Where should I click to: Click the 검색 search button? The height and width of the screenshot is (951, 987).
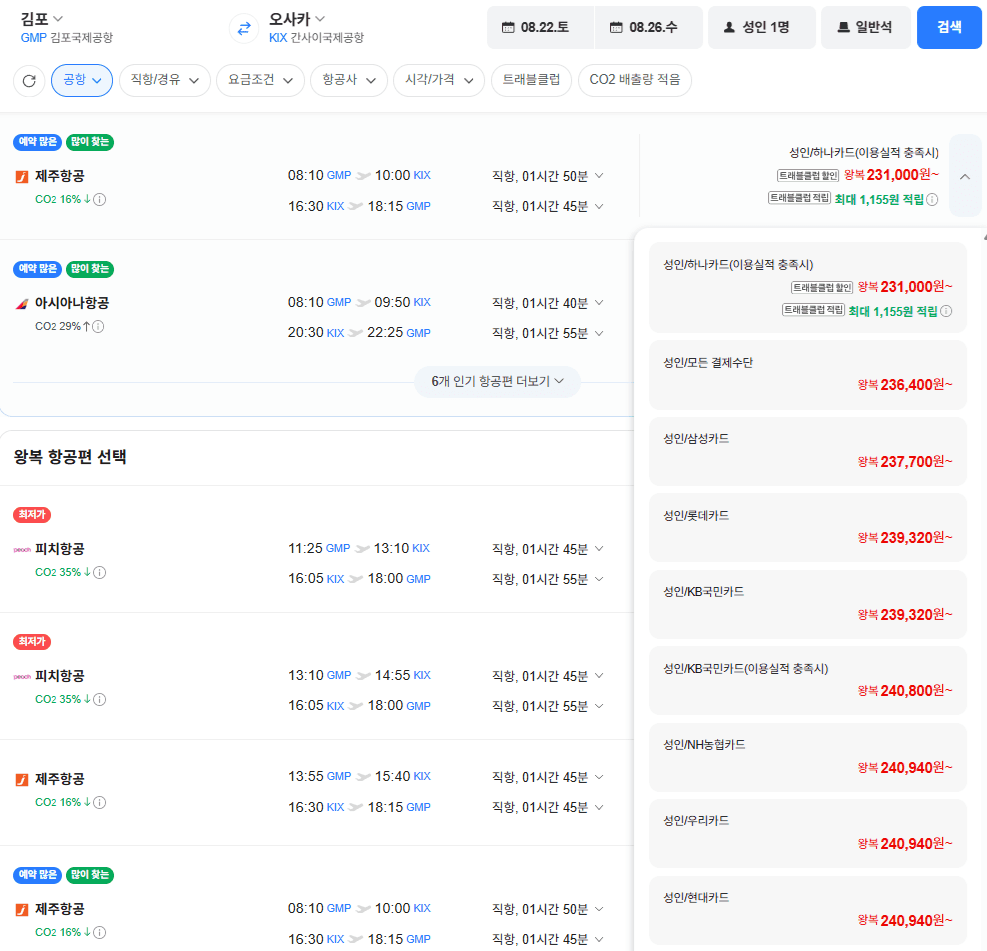click(x=949, y=27)
